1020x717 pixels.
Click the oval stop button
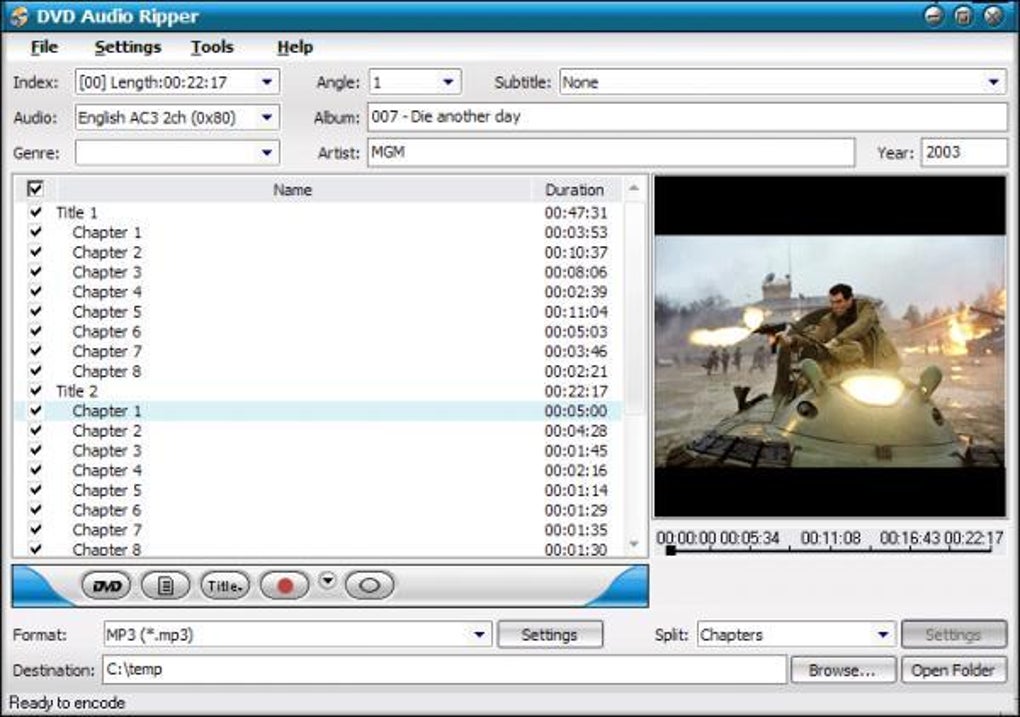369,586
